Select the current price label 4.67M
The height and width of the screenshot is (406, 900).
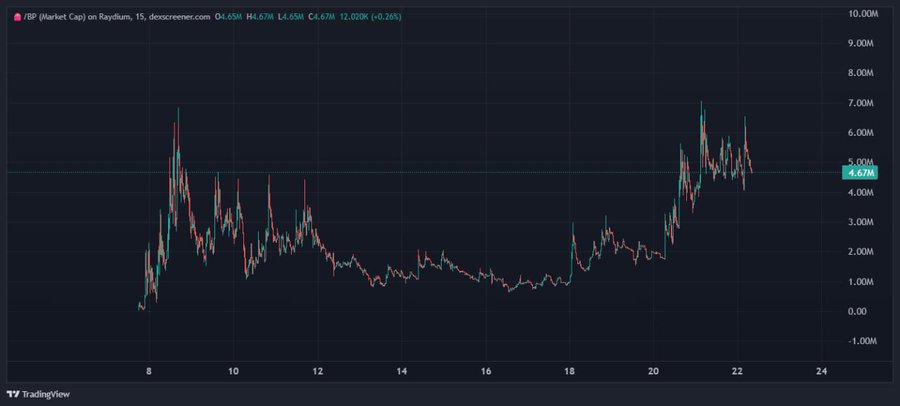point(859,172)
